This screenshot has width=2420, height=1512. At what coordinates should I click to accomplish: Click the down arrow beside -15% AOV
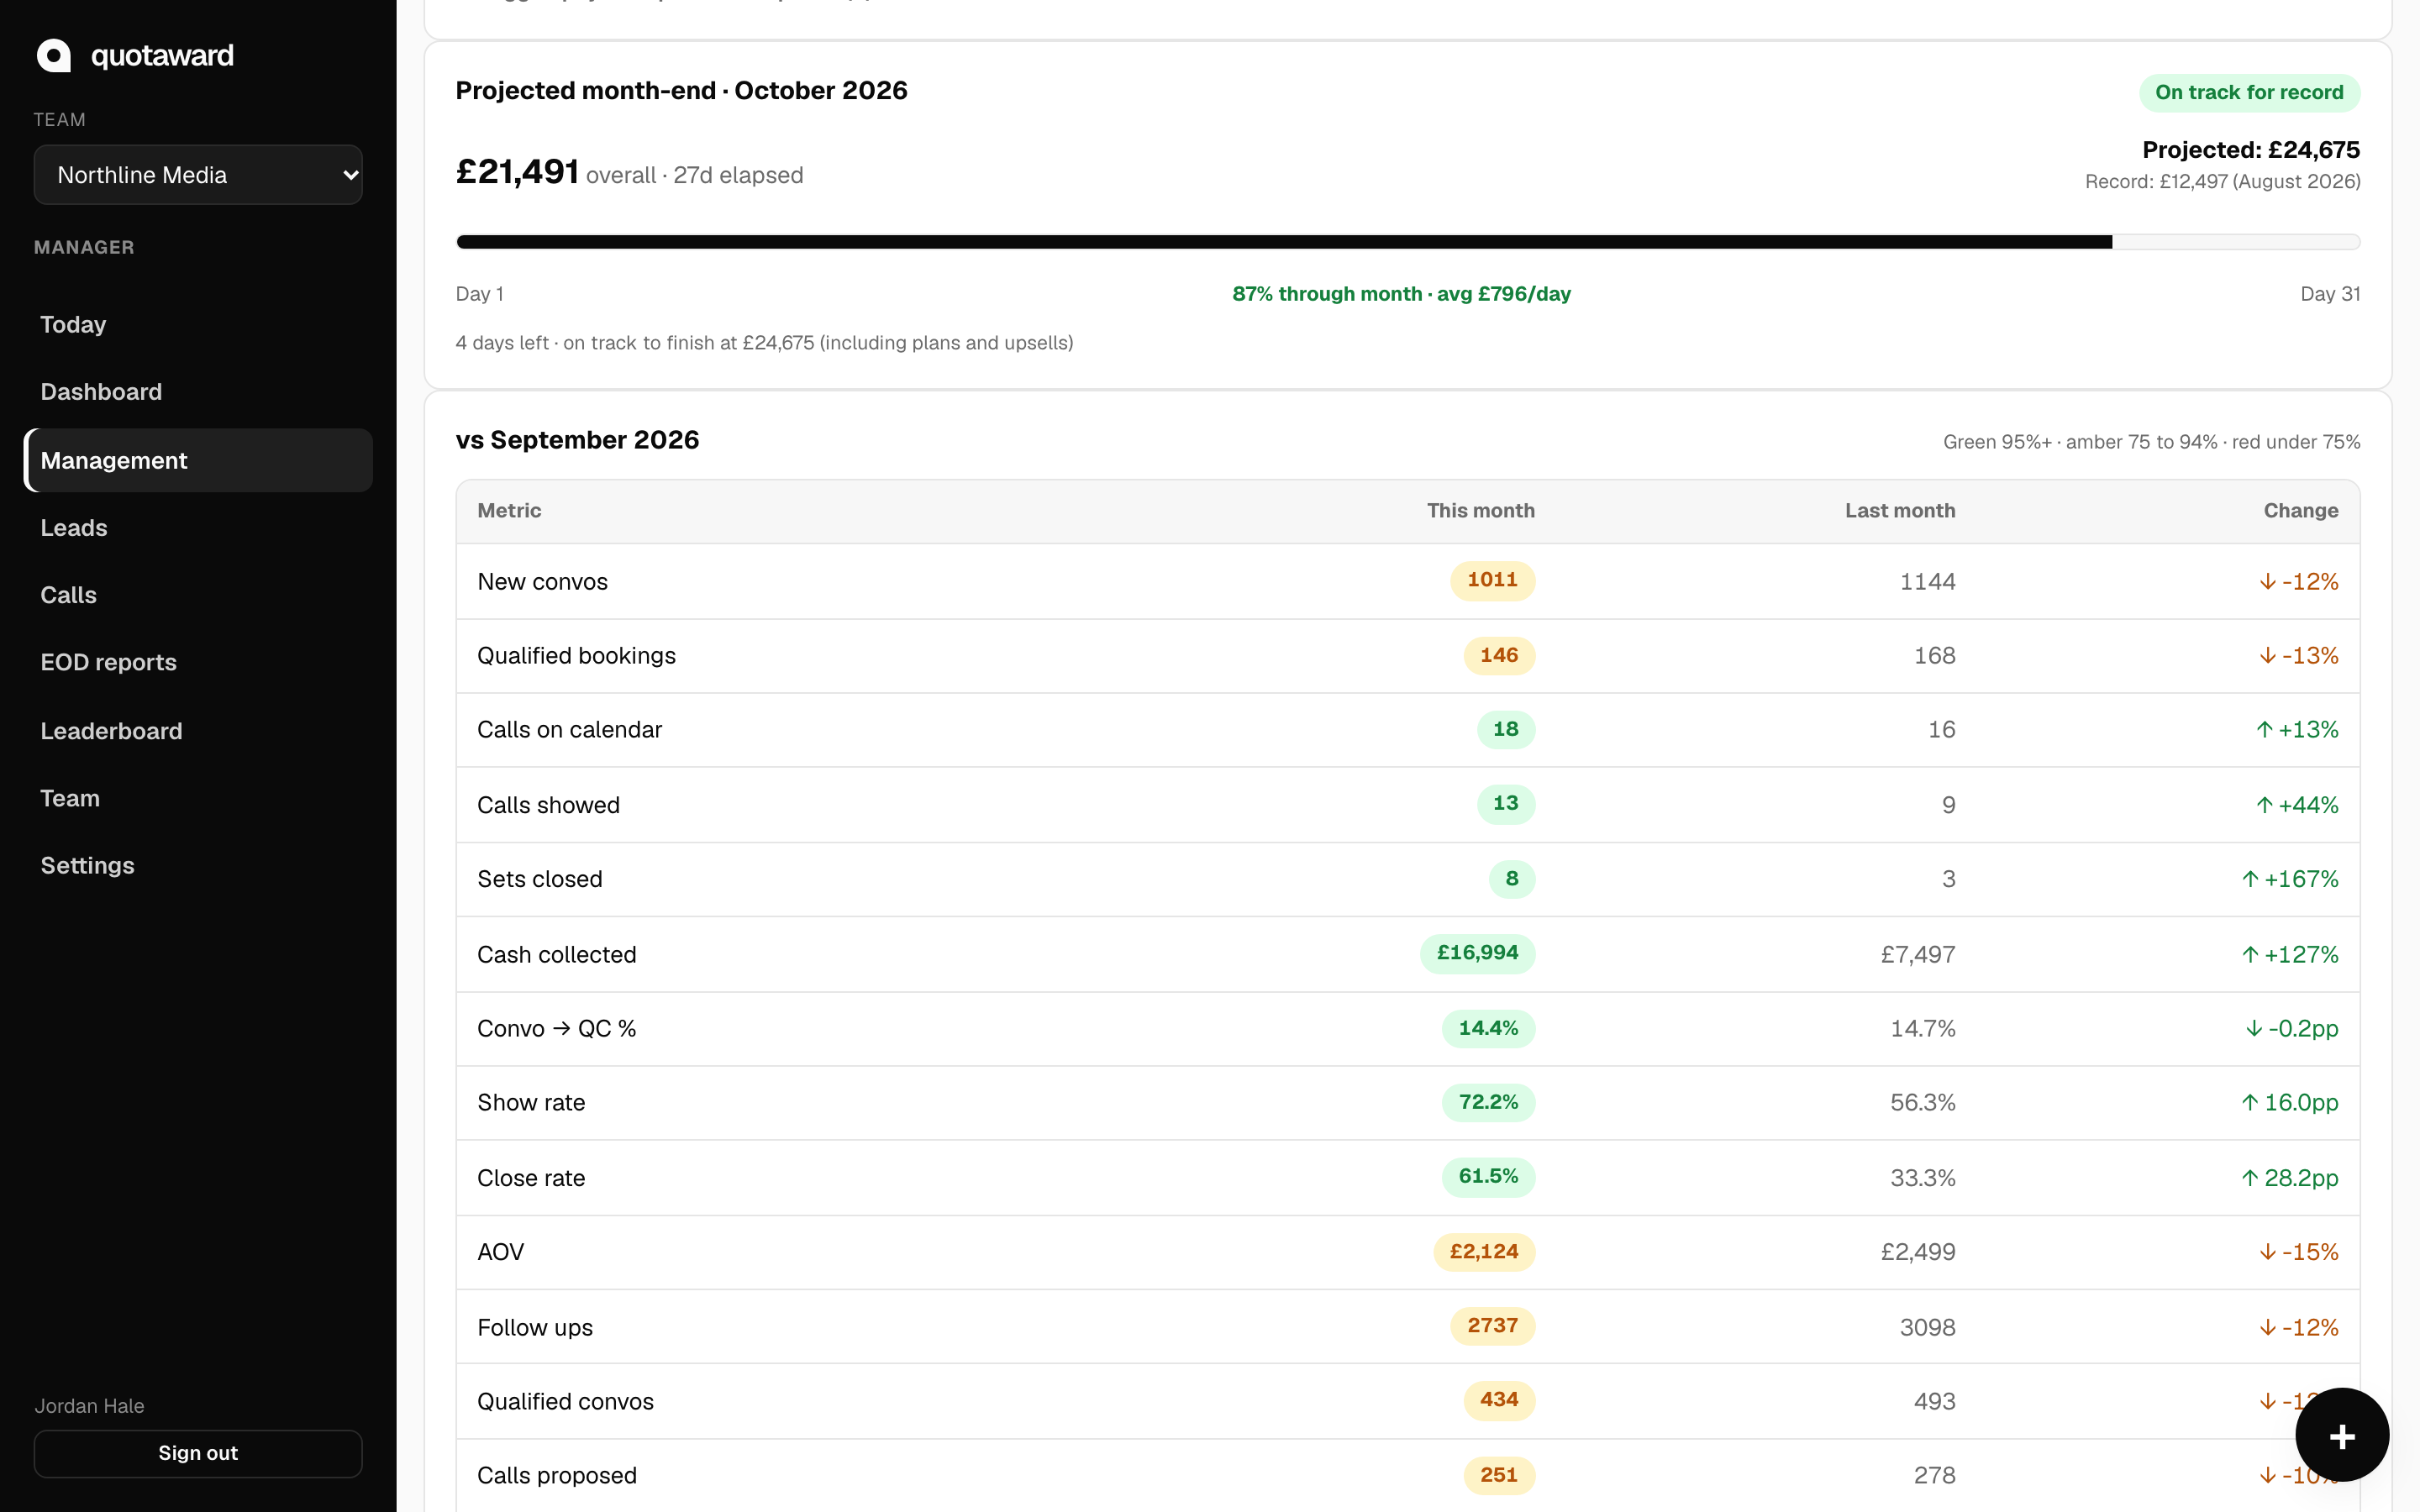point(2267,1252)
